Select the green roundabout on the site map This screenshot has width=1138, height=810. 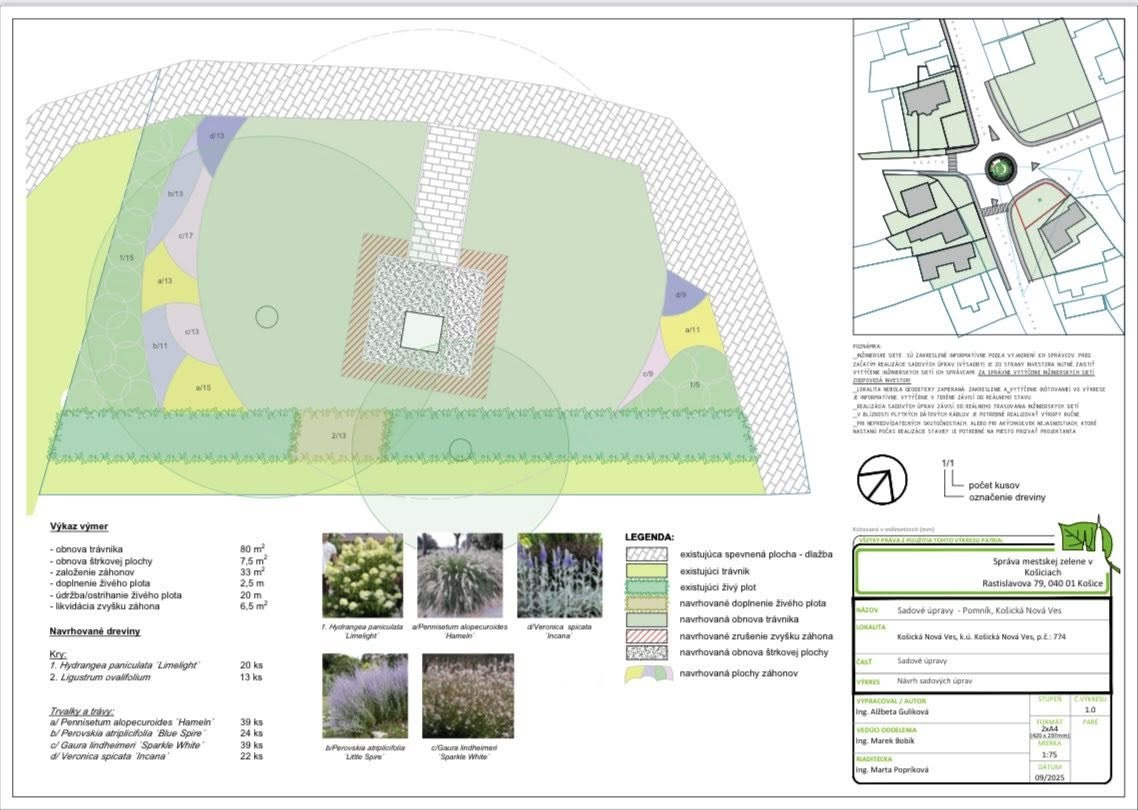point(999,168)
